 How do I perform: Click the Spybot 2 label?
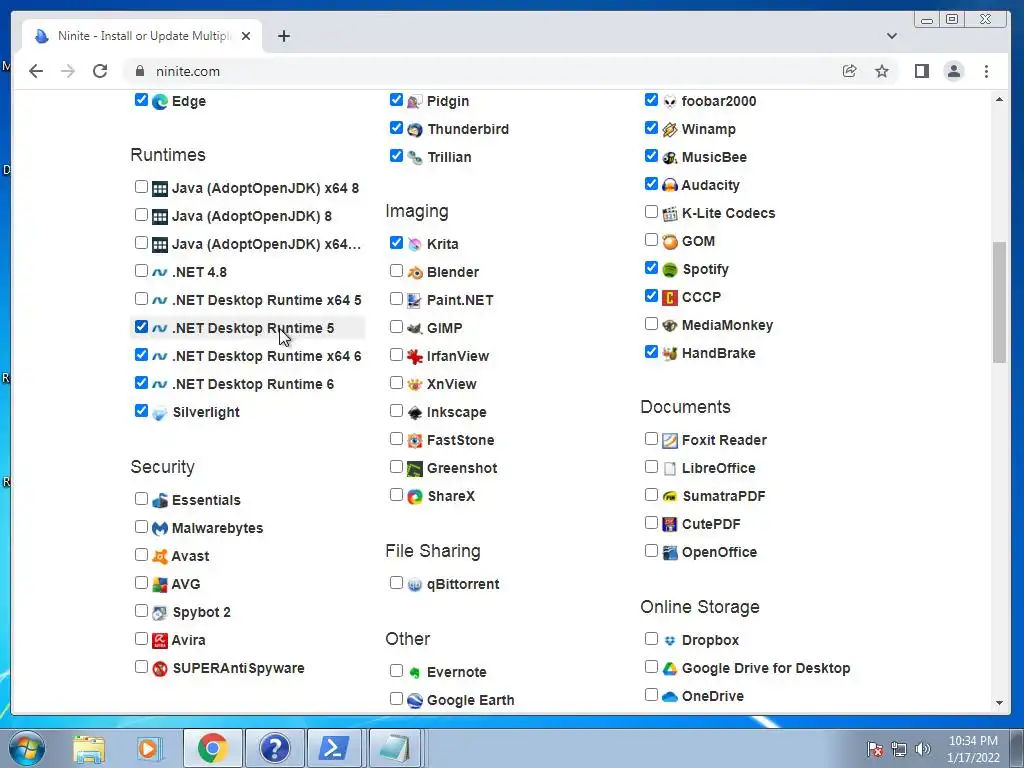[202, 613]
